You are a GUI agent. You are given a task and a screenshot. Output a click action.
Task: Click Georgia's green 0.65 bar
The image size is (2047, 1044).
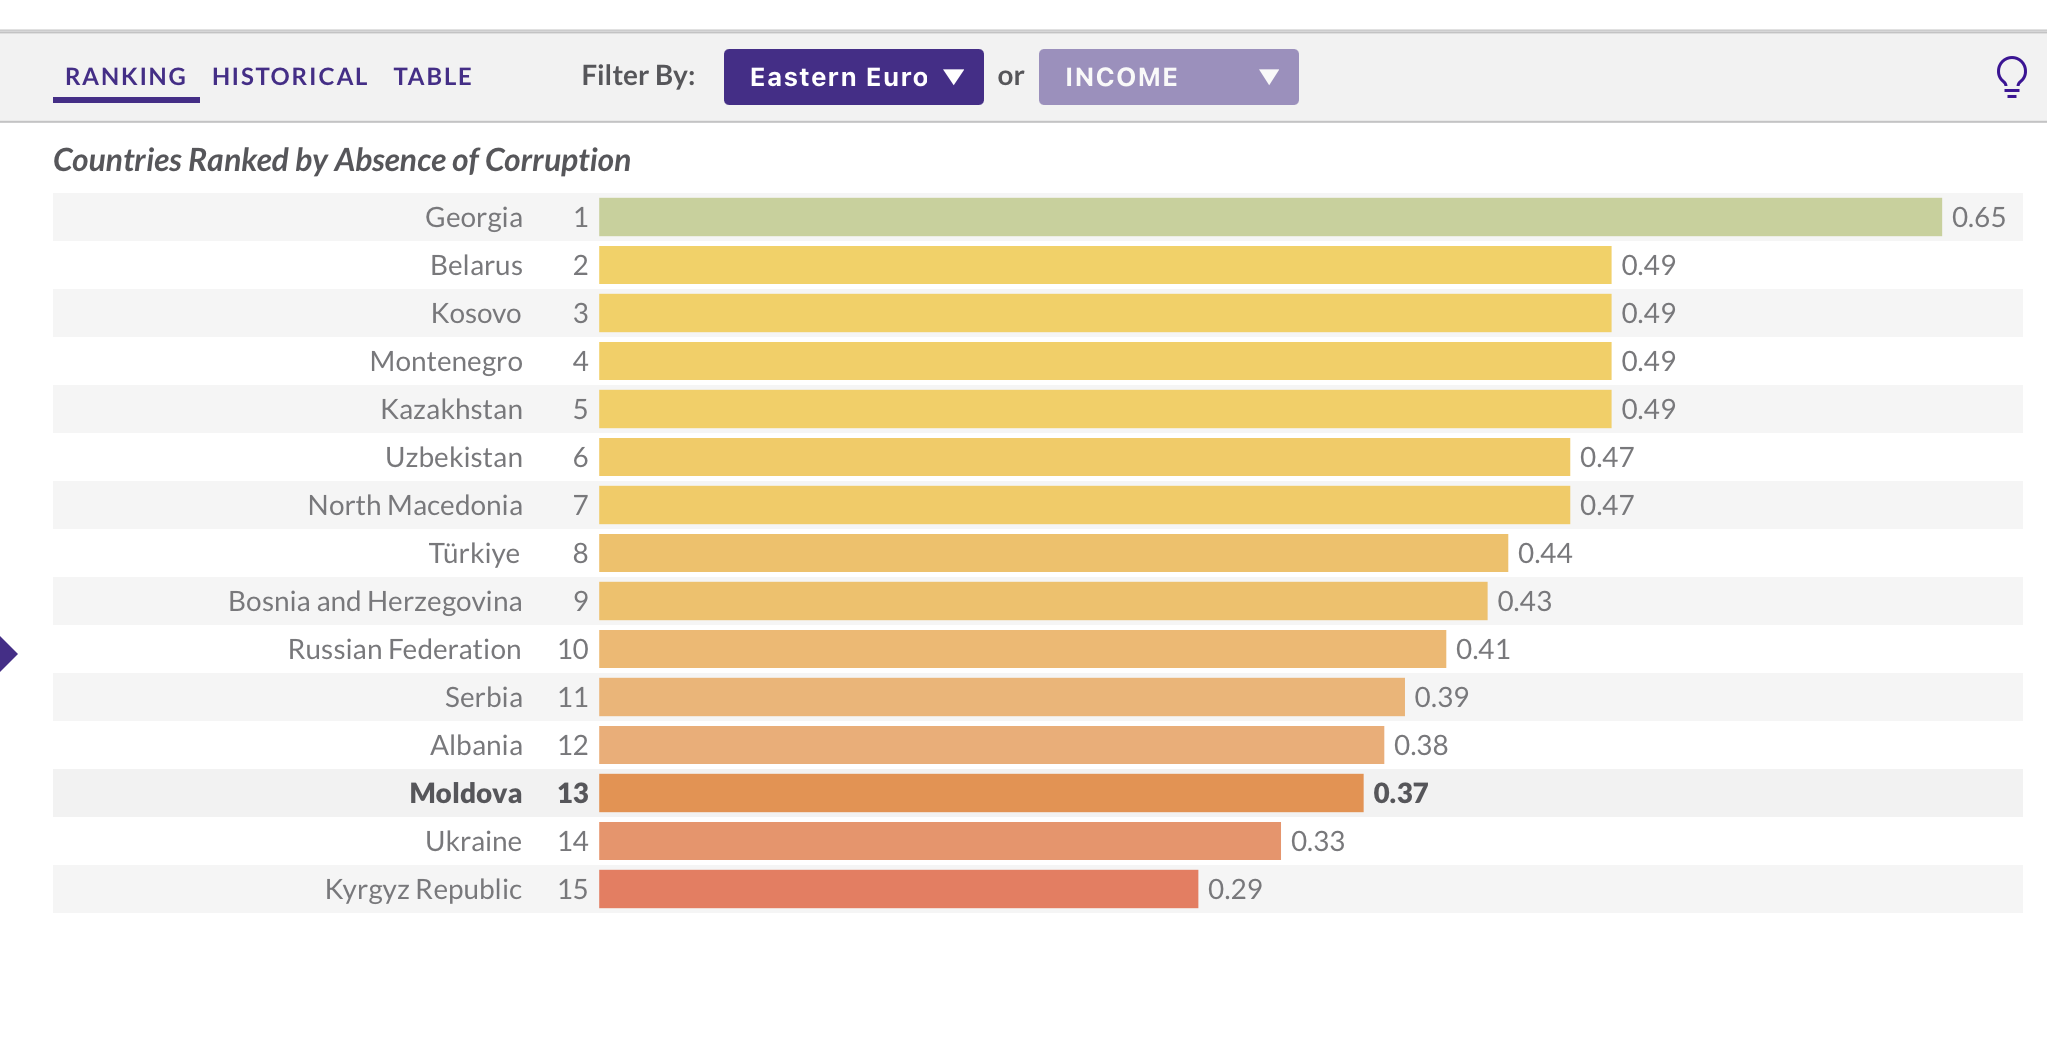(1269, 217)
